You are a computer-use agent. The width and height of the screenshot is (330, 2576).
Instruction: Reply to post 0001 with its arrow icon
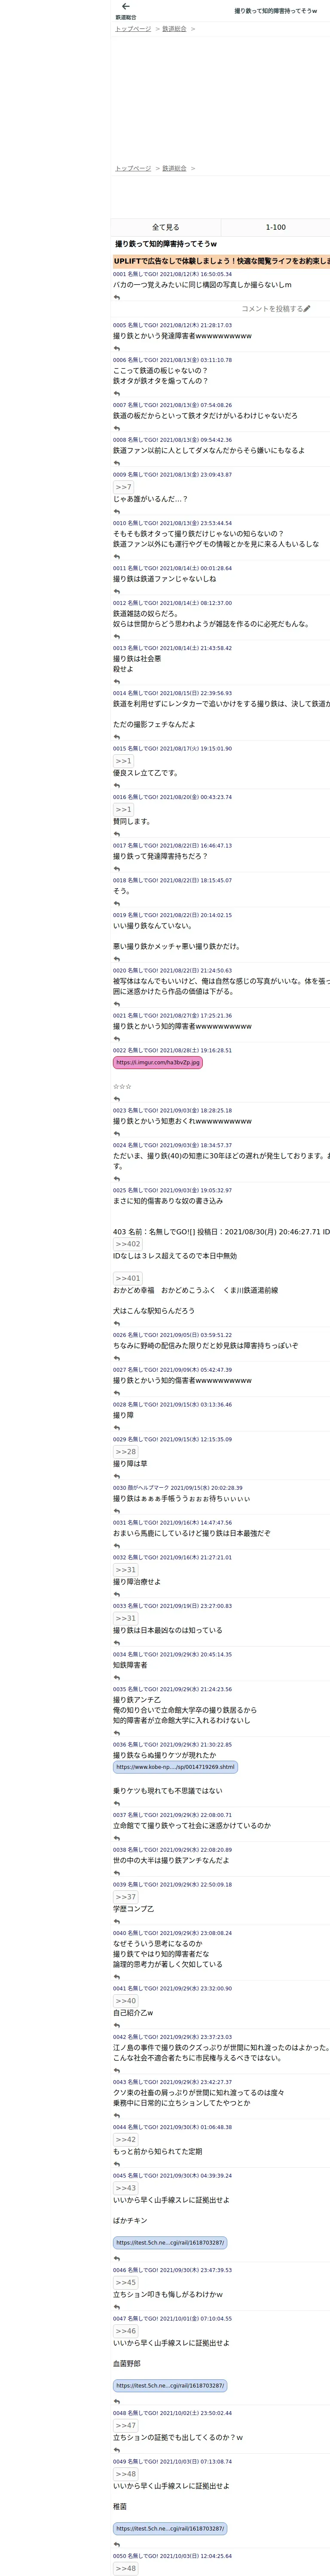(116, 297)
